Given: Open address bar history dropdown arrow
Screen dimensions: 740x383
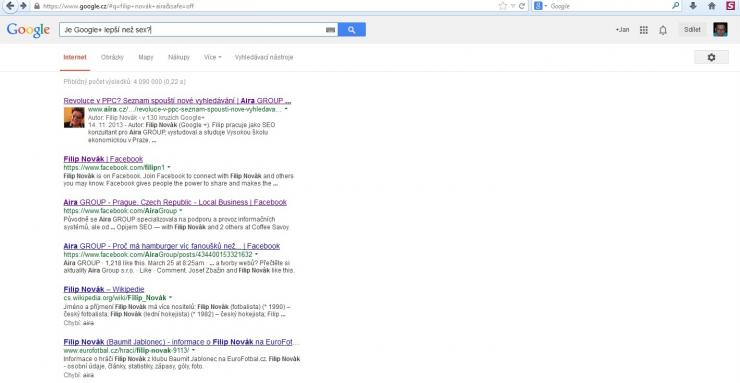Looking at the screenshot, I should click(x=513, y=6).
